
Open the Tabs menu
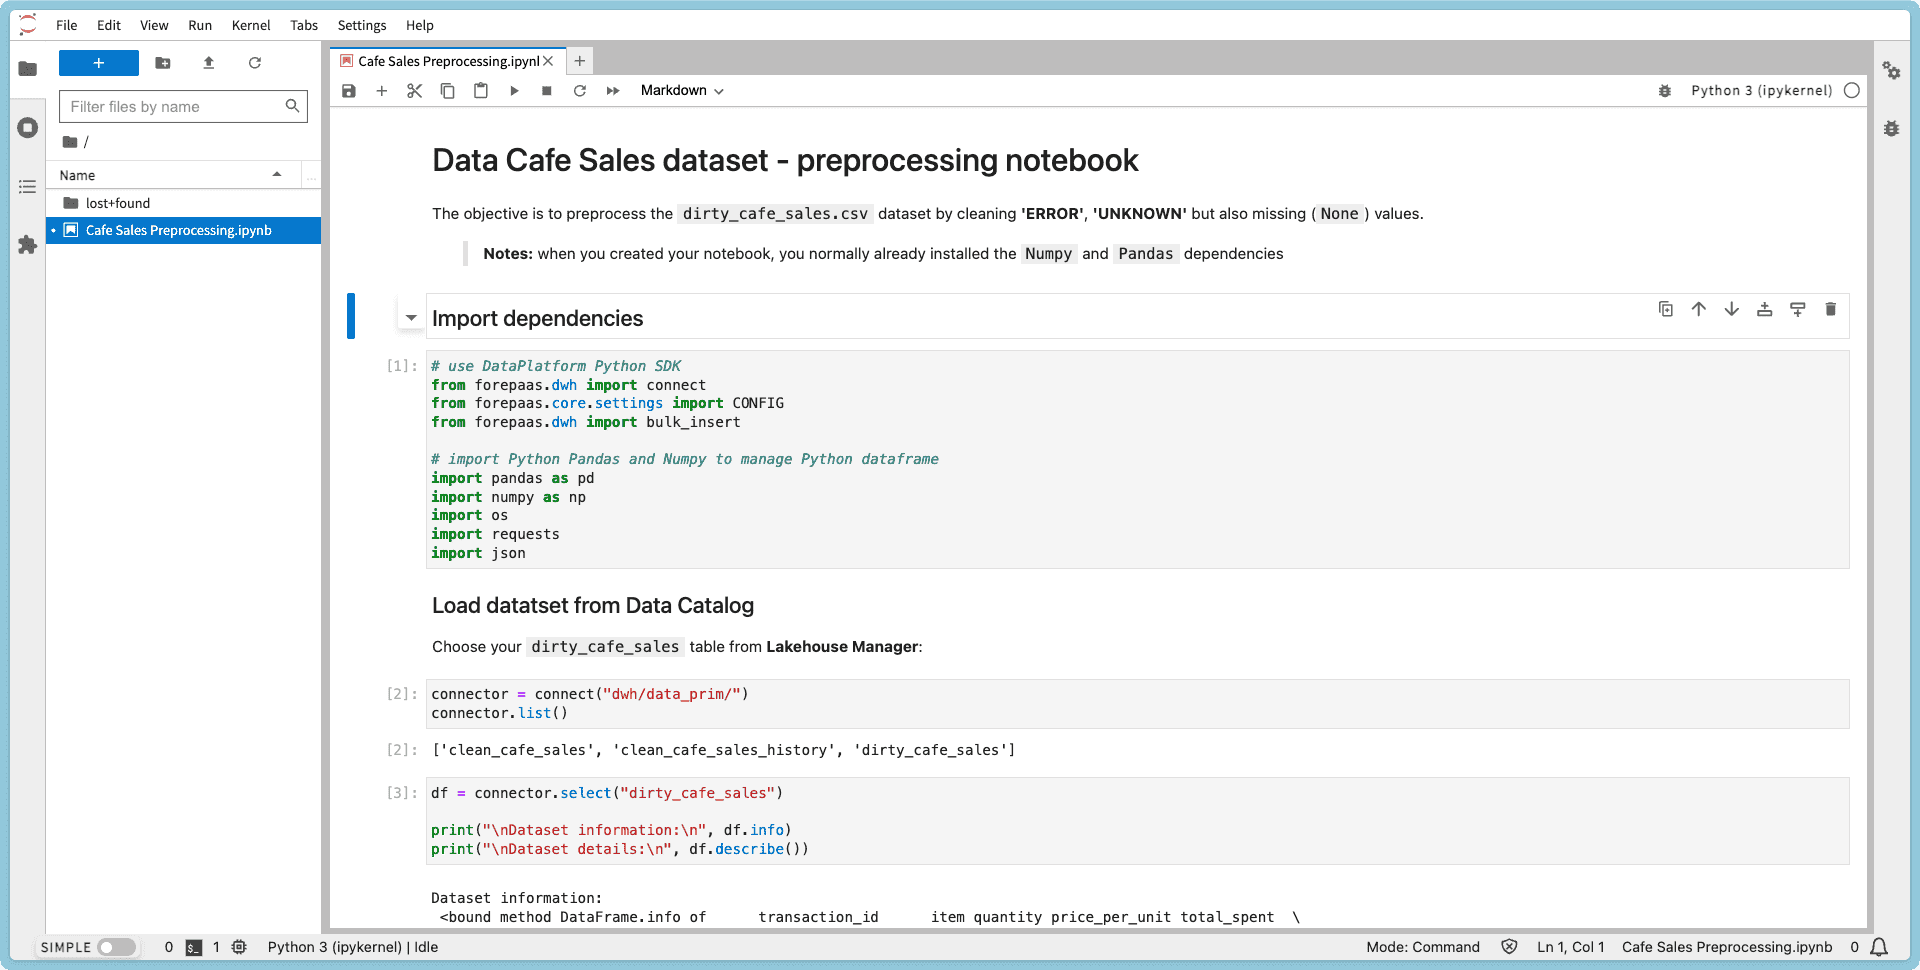(304, 25)
